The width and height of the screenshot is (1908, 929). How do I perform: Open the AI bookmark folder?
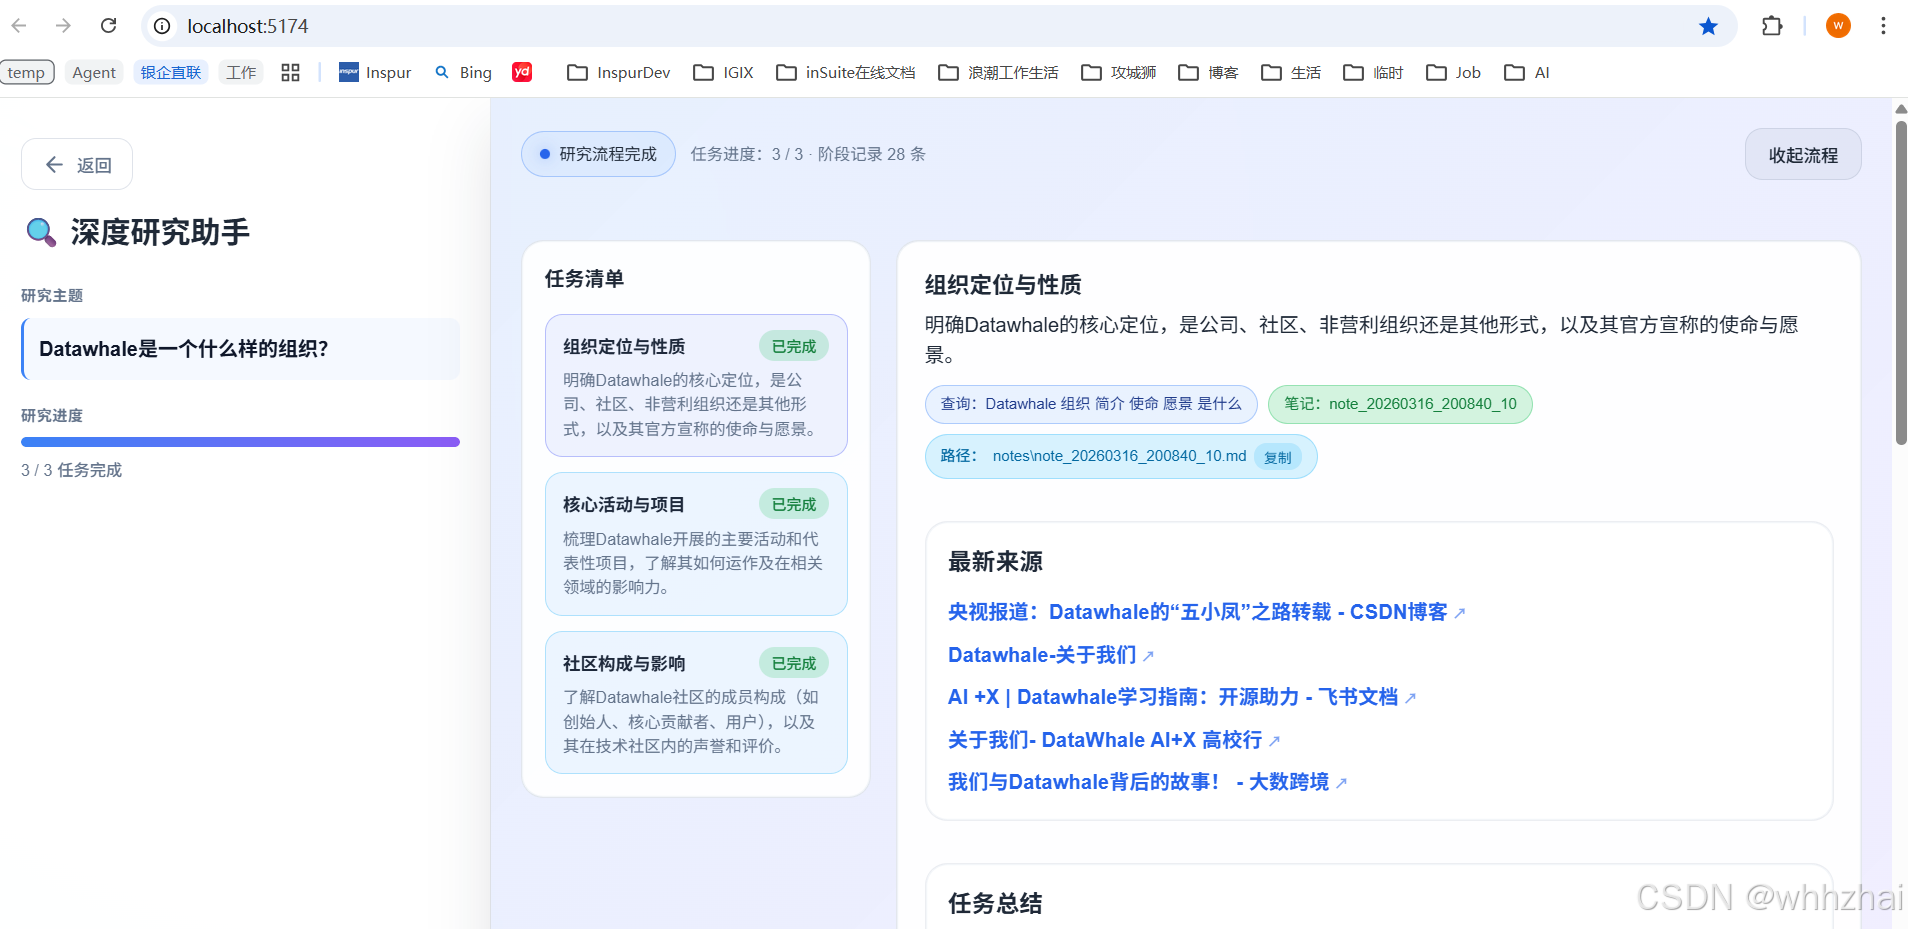[x=1527, y=72]
